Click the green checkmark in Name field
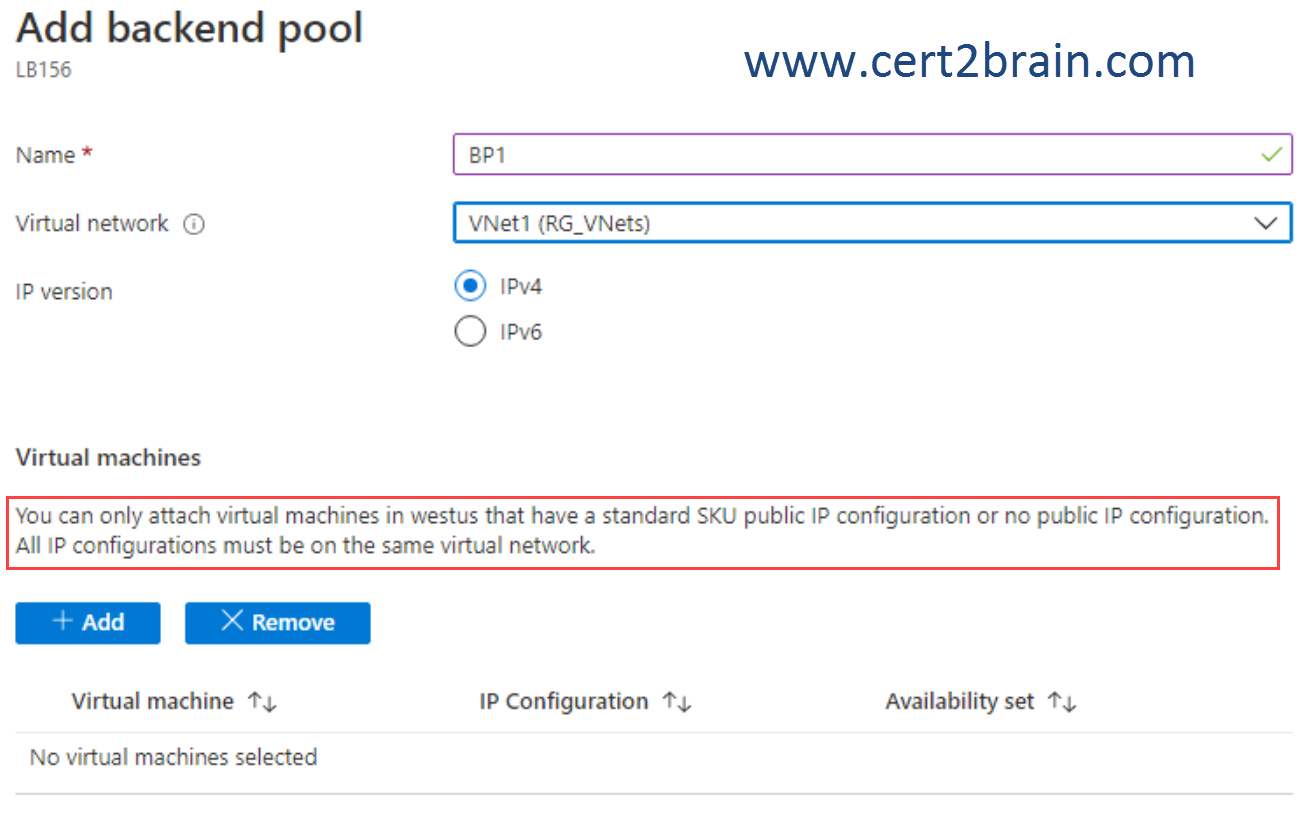The width and height of the screenshot is (1315, 821). click(x=1271, y=156)
